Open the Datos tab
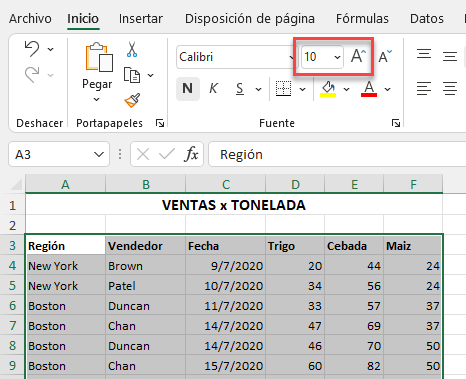This screenshot has height=379, width=466. tap(427, 19)
